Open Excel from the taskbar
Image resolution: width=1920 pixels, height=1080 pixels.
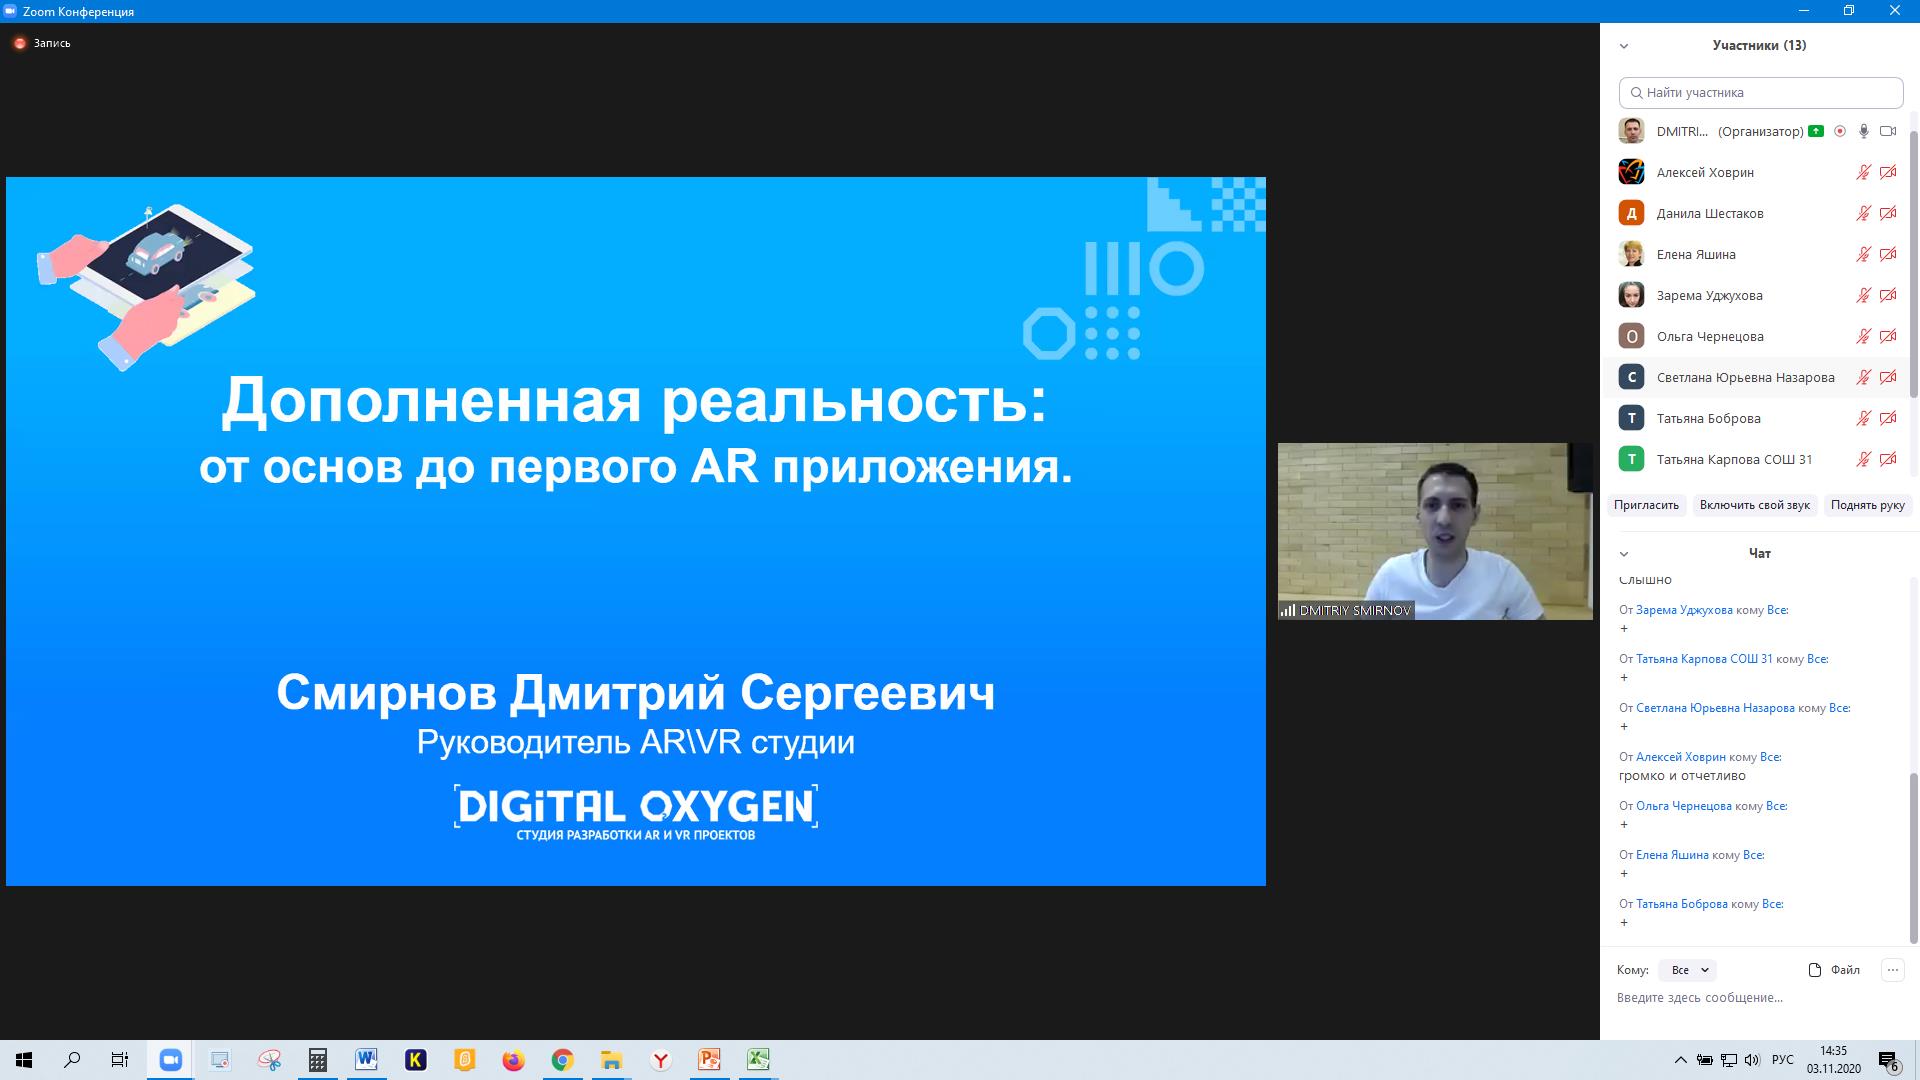click(758, 1060)
